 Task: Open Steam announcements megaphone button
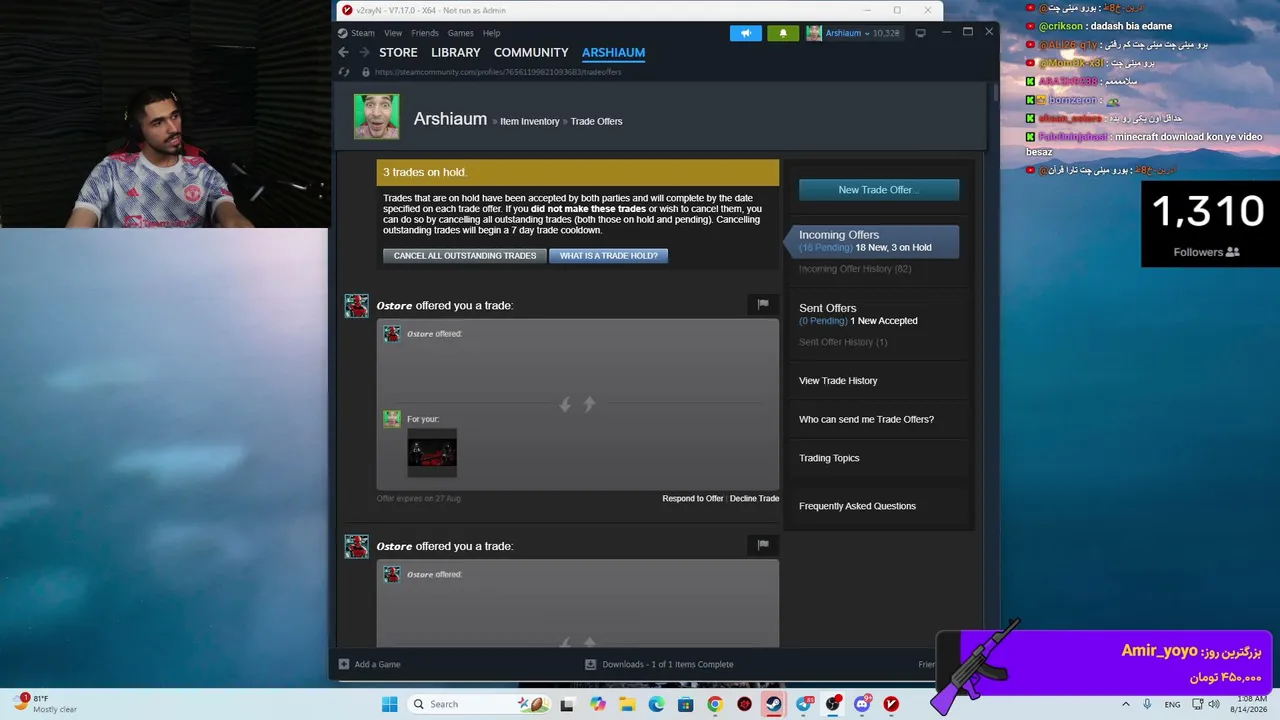click(745, 33)
